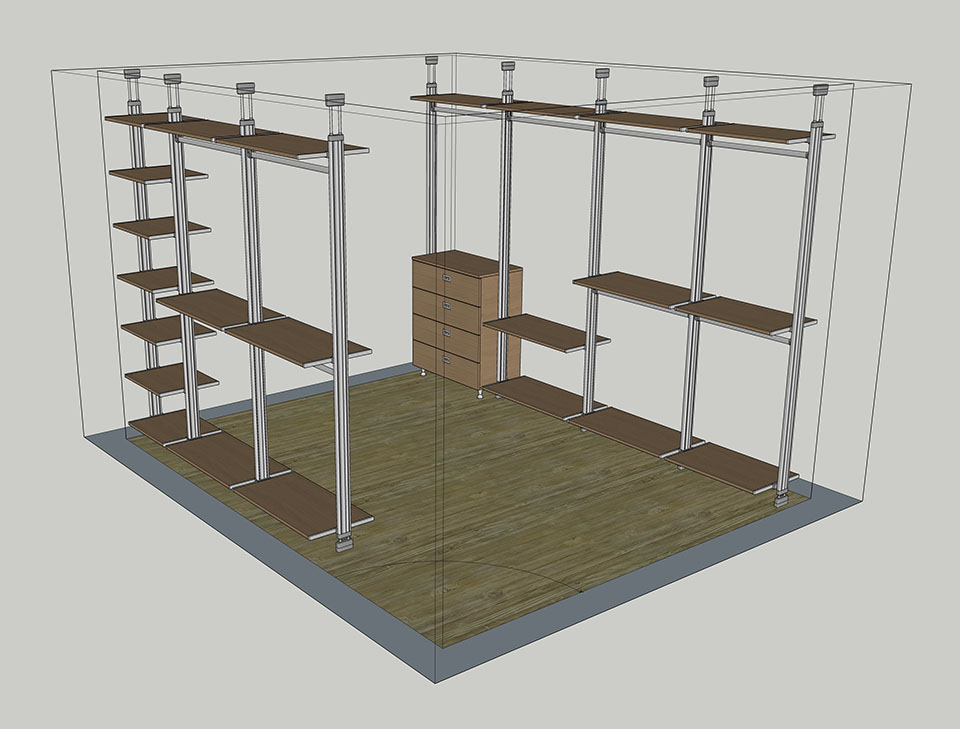The width and height of the screenshot is (960, 729).
Task: Click the wooden top of the dresser
Action: [x=468, y=262]
